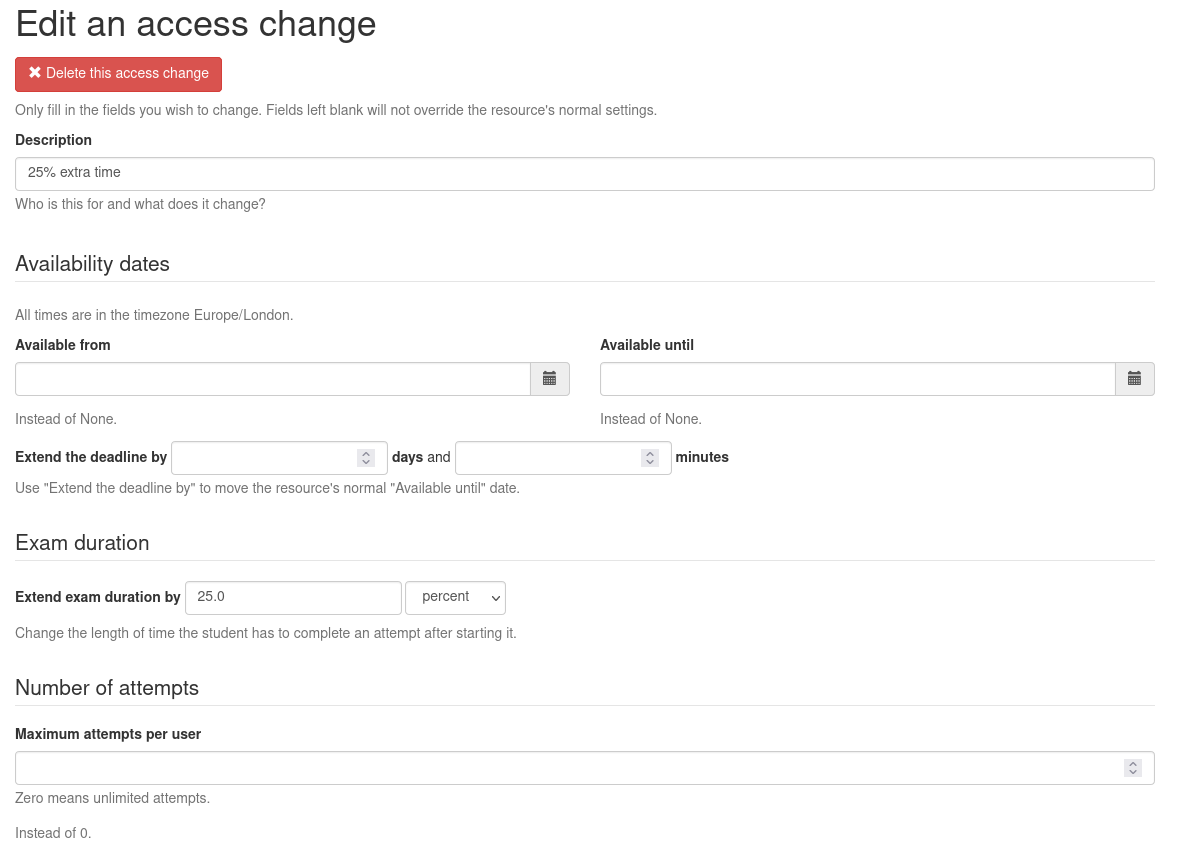The width and height of the screenshot is (1199, 849).
Task: Focus the Description text field
Action: click(x=584, y=173)
